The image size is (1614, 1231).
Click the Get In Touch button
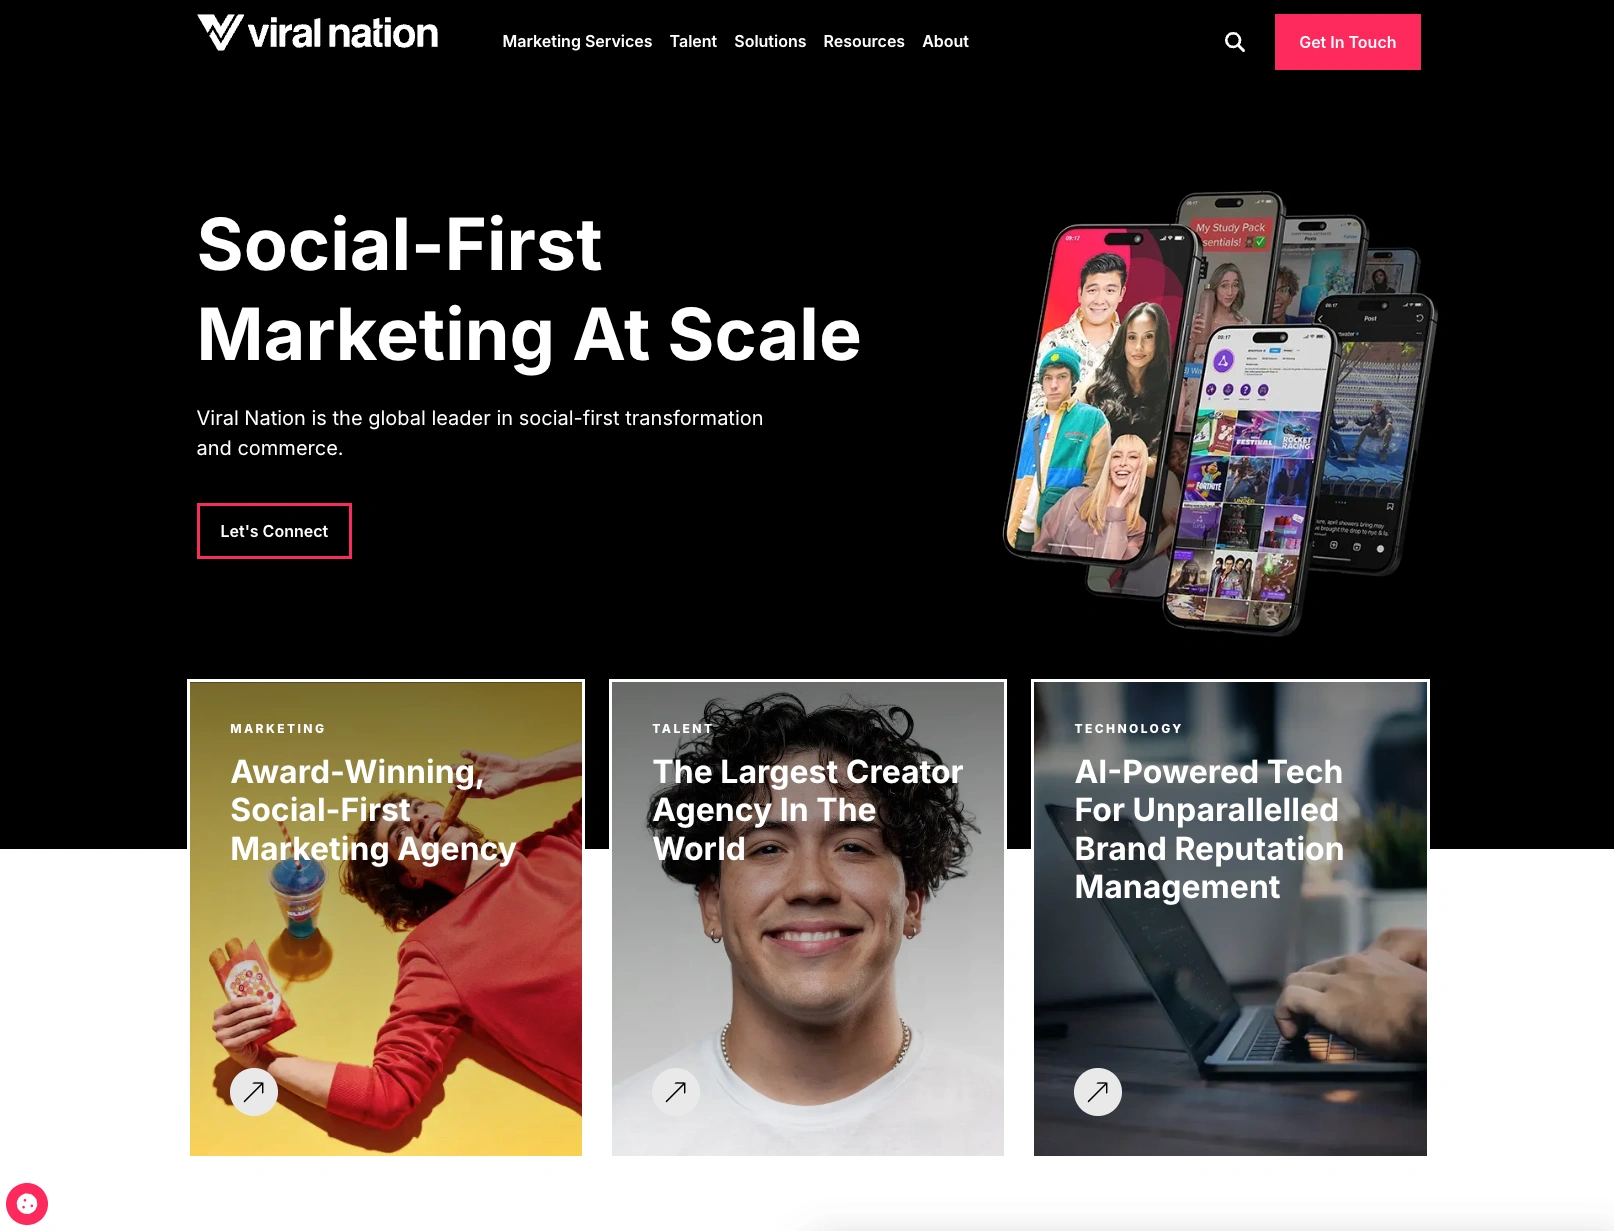[1347, 42]
